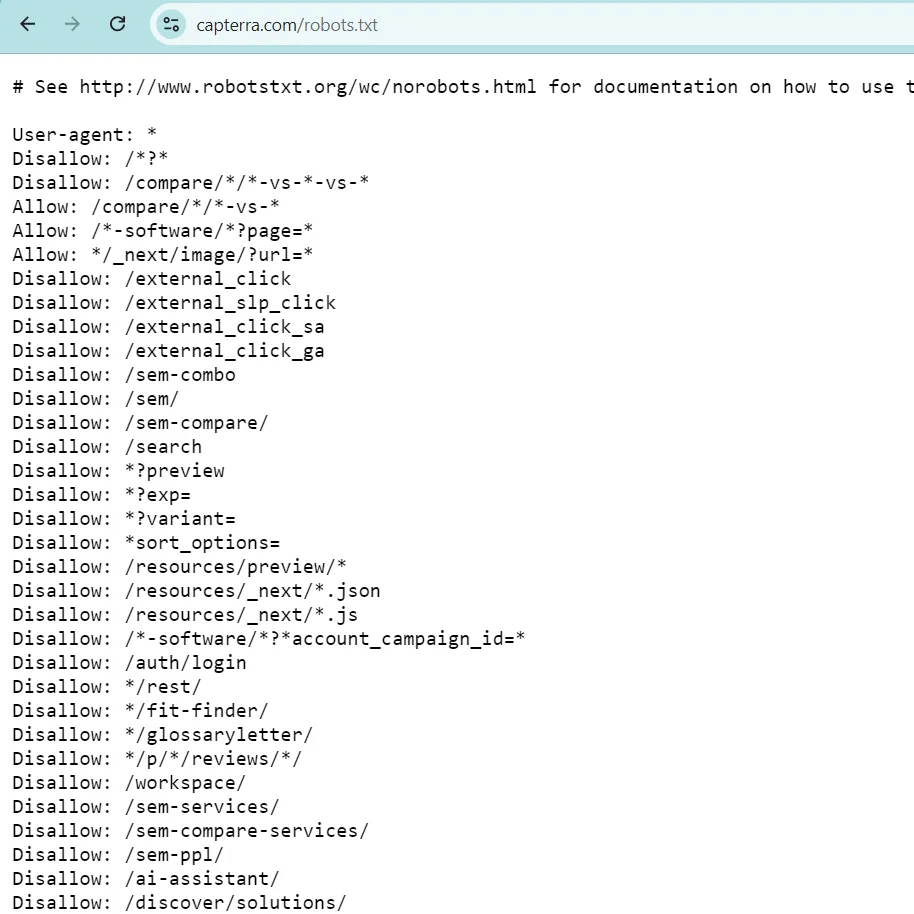Click the "Disallow: /sem-compare-services/" line
Screen dimensions: 914x914
click(191, 830)
